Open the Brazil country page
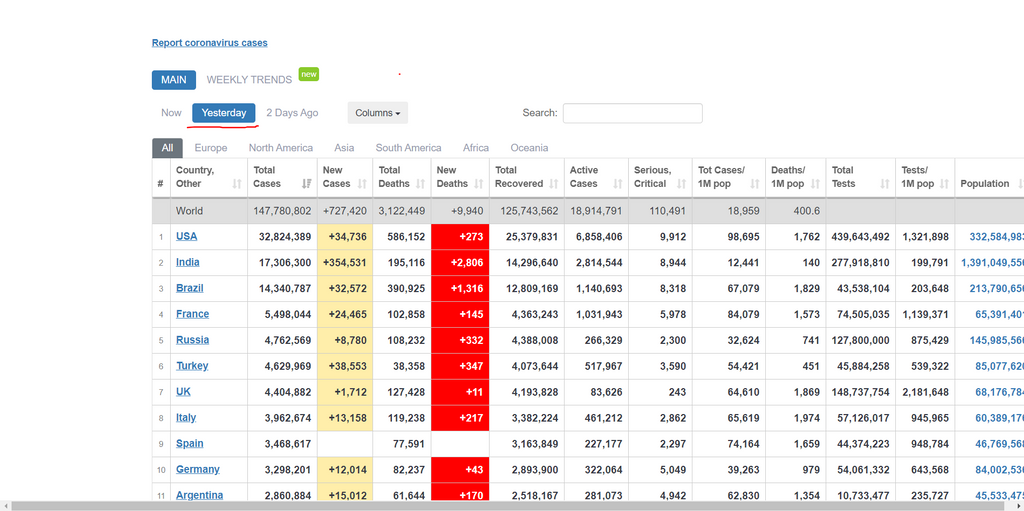This screenshot has height=511, width=1024. [x=189, y=288]
